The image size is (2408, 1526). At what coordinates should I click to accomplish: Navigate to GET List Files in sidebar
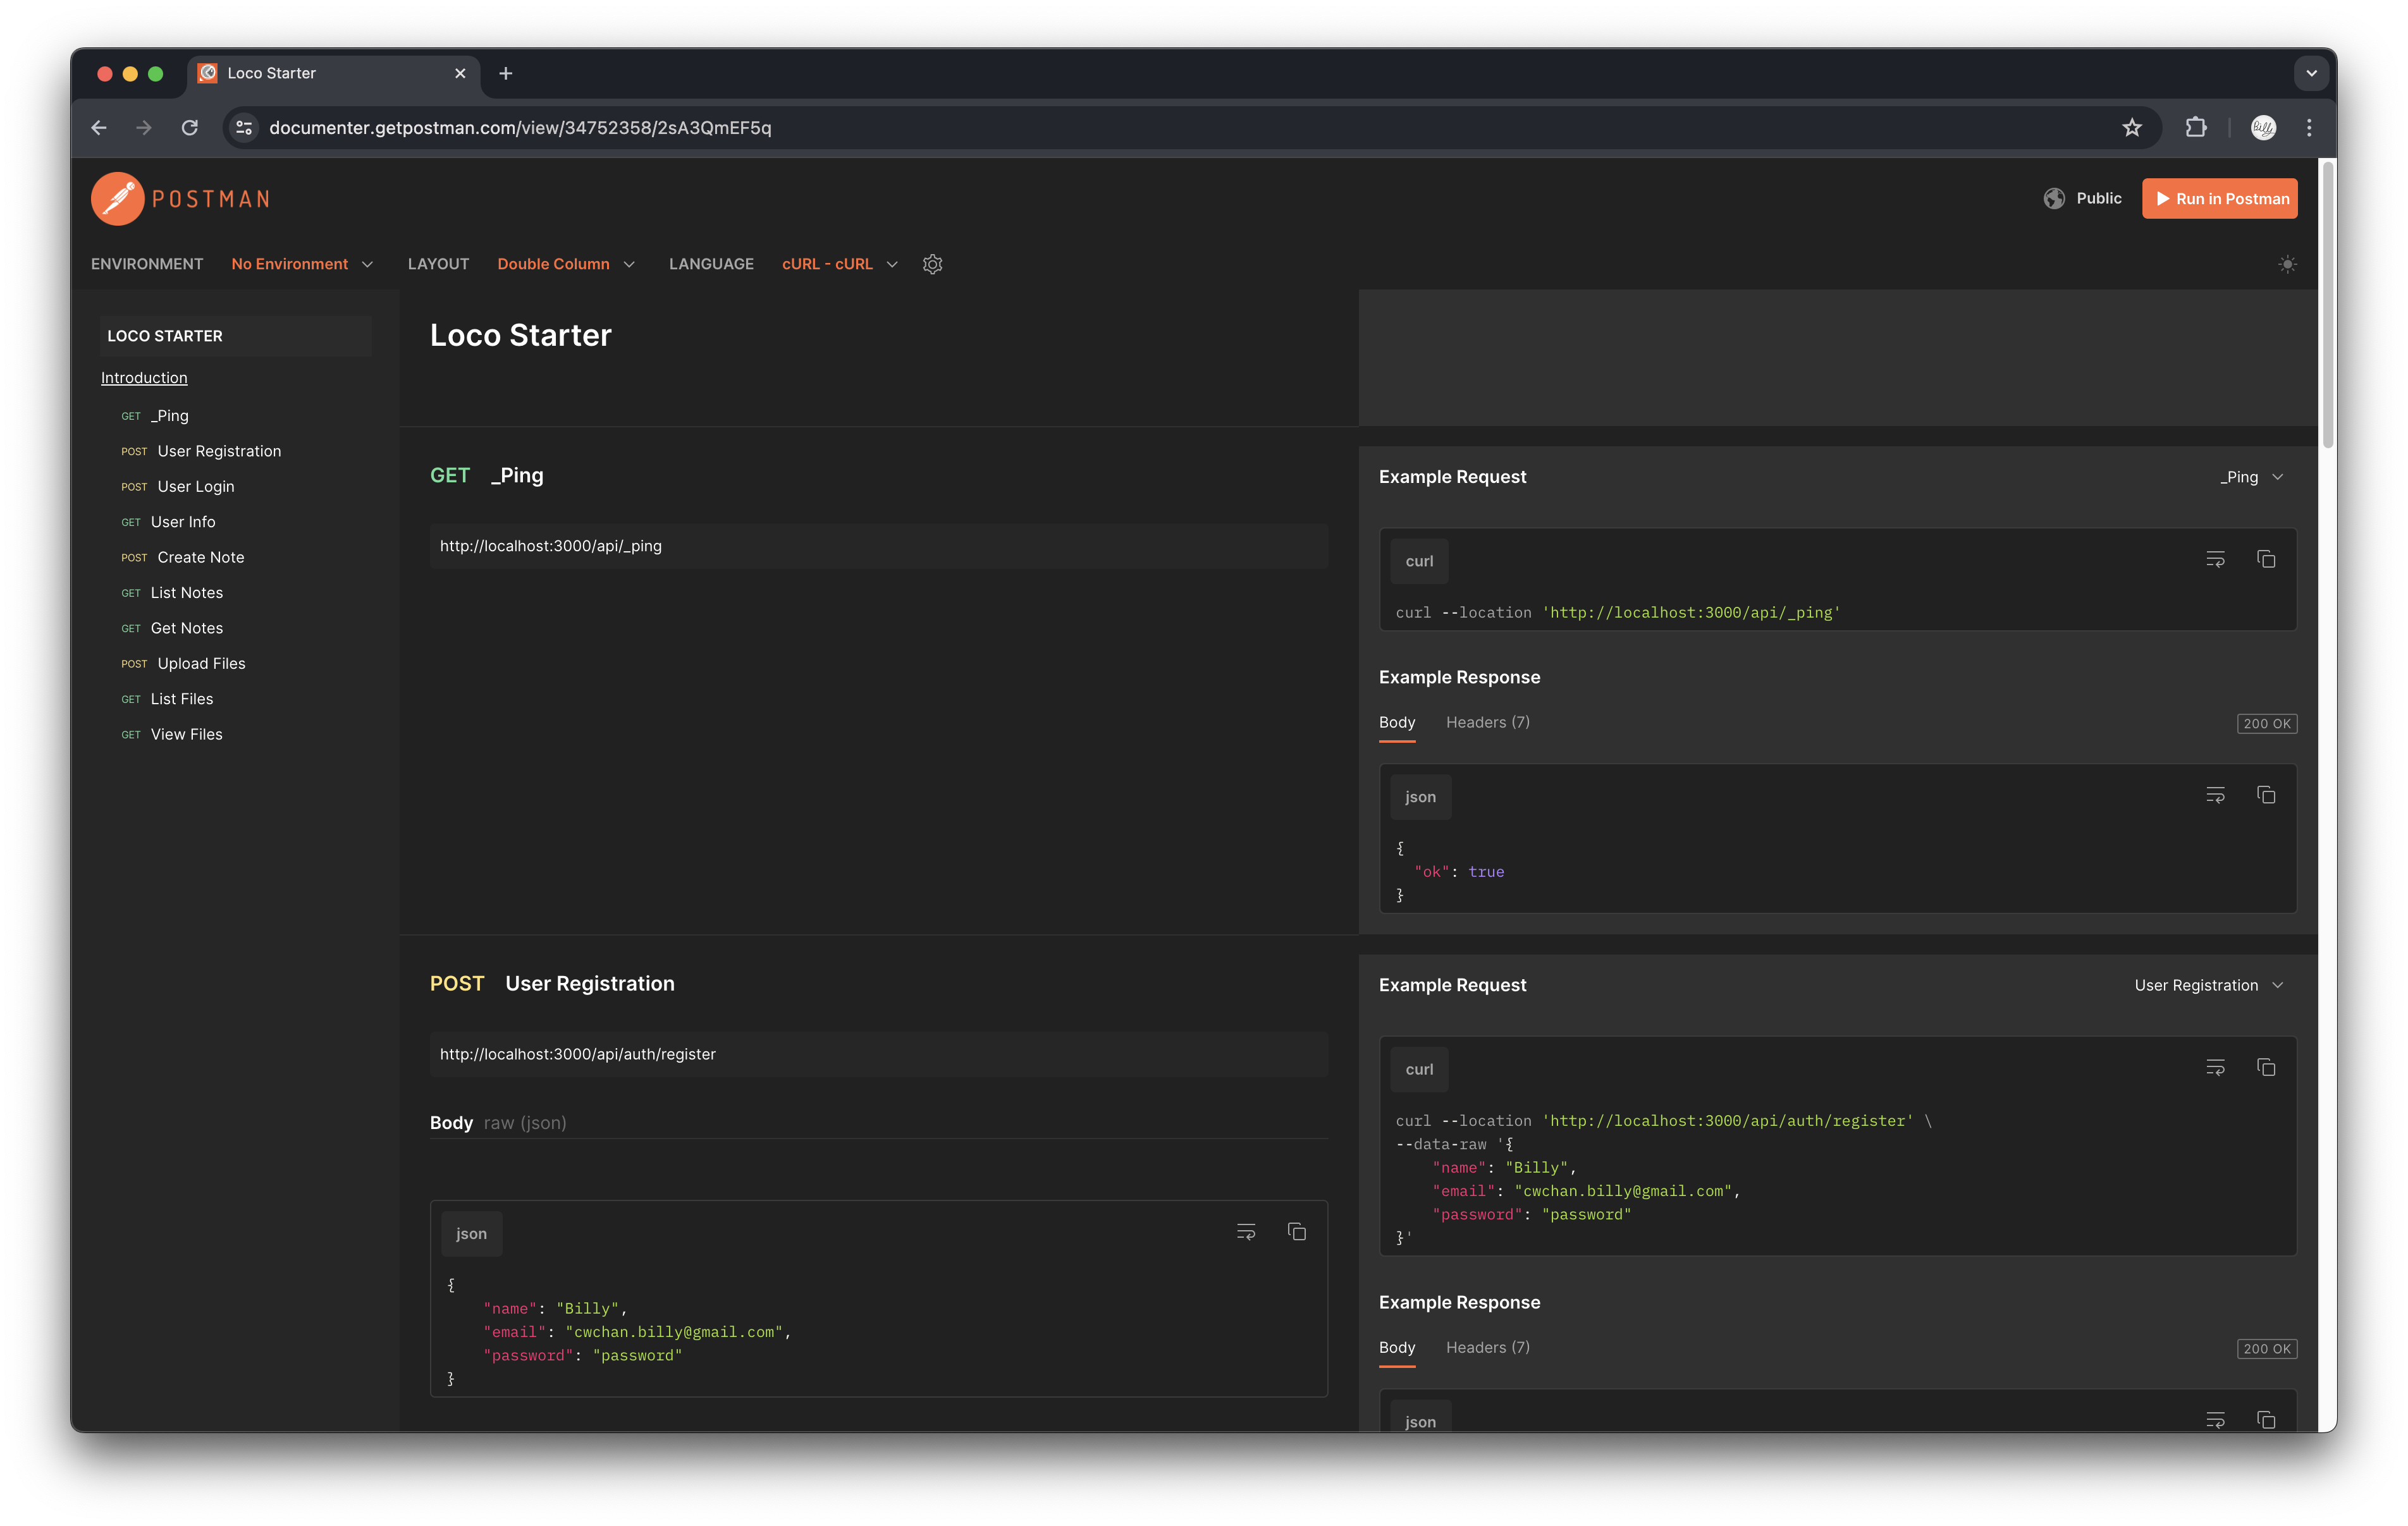[x=167, y=698]
